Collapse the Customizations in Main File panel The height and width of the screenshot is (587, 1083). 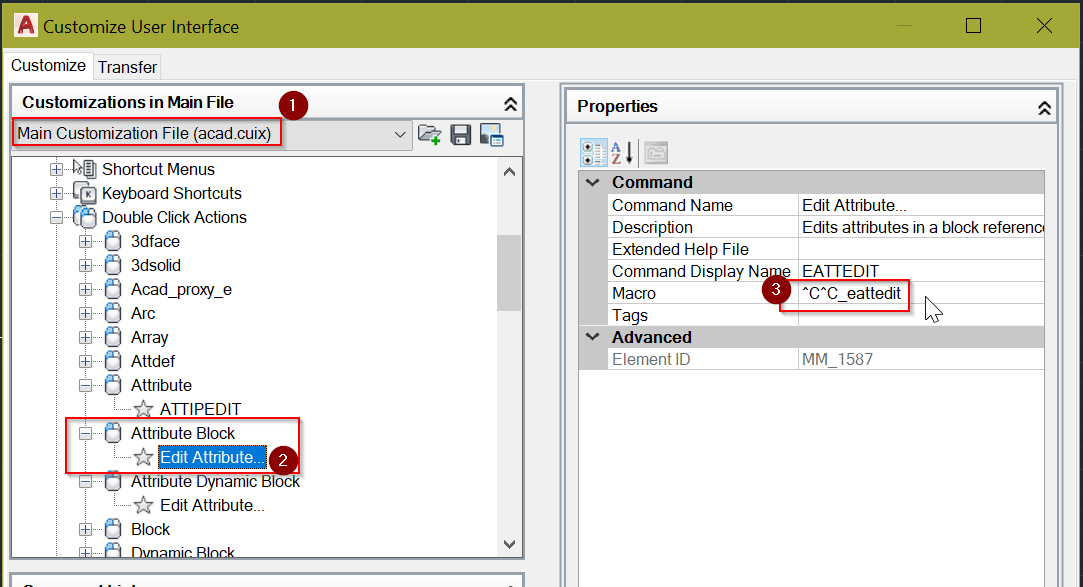[510, 103]
